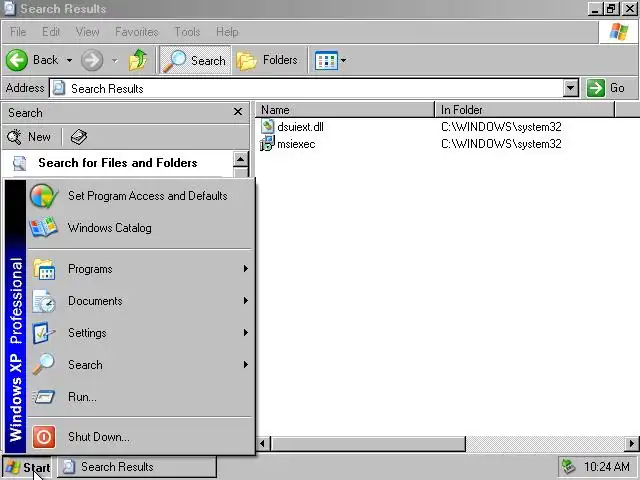
Task: Click the Programs folder icon
Action: coord(44,269)
